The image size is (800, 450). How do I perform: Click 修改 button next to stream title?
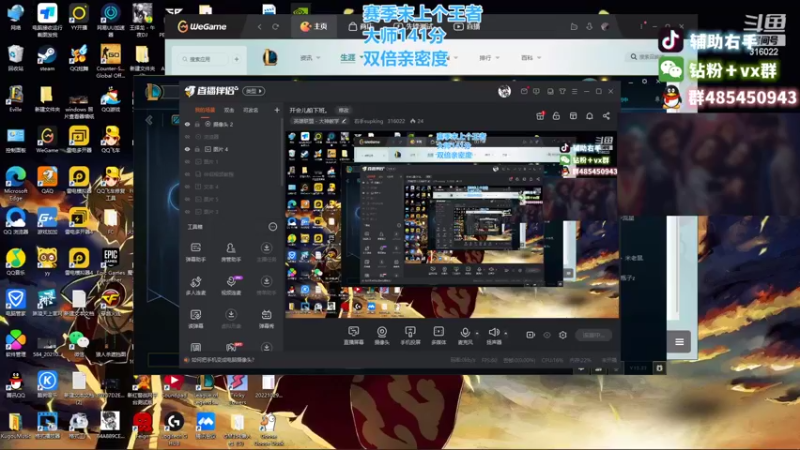(343, 110)
